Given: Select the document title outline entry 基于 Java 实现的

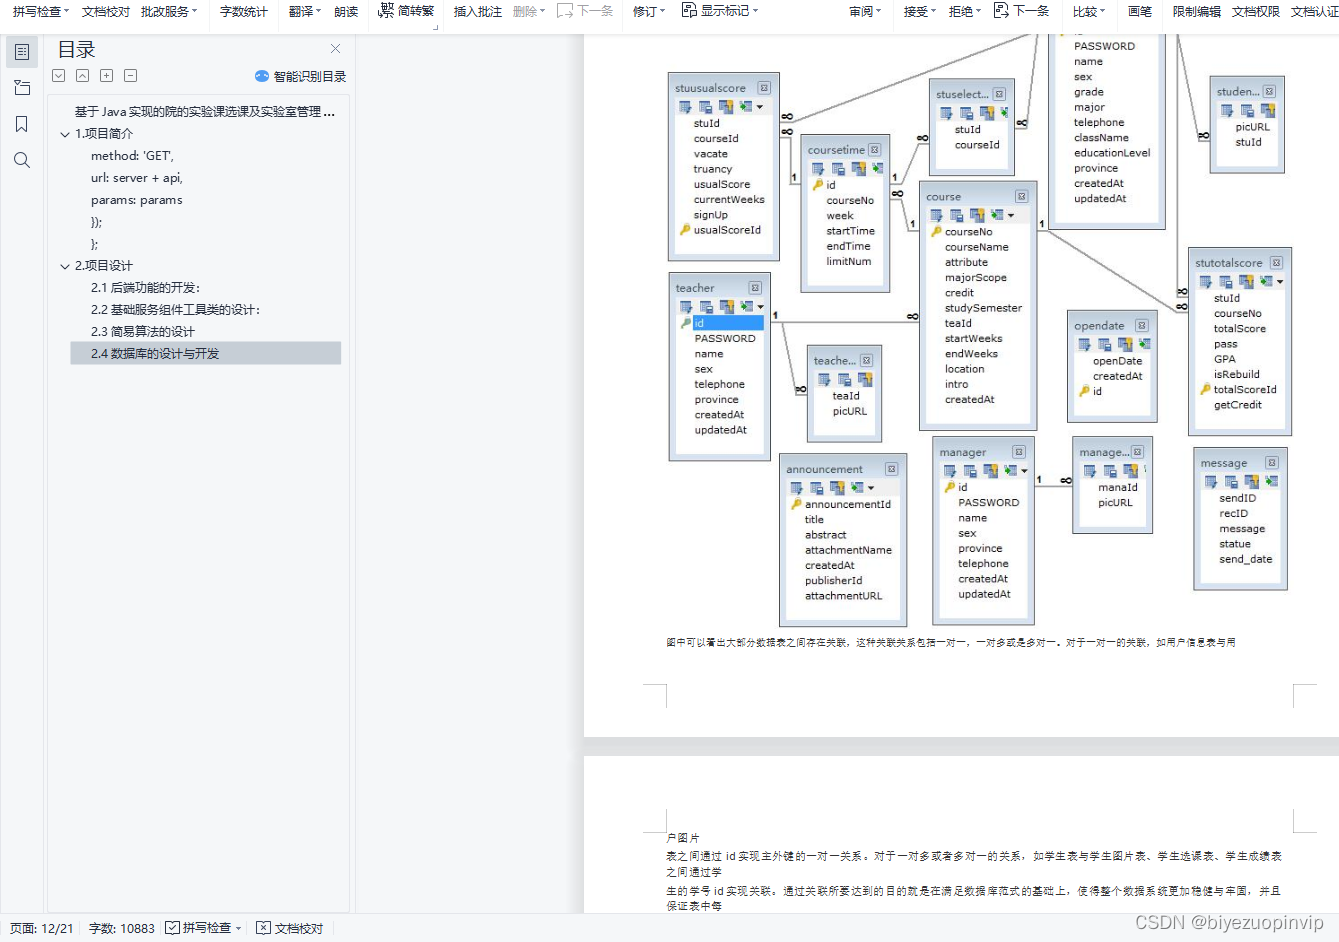Looking at the screenshot, I should [x=205, y=112].
